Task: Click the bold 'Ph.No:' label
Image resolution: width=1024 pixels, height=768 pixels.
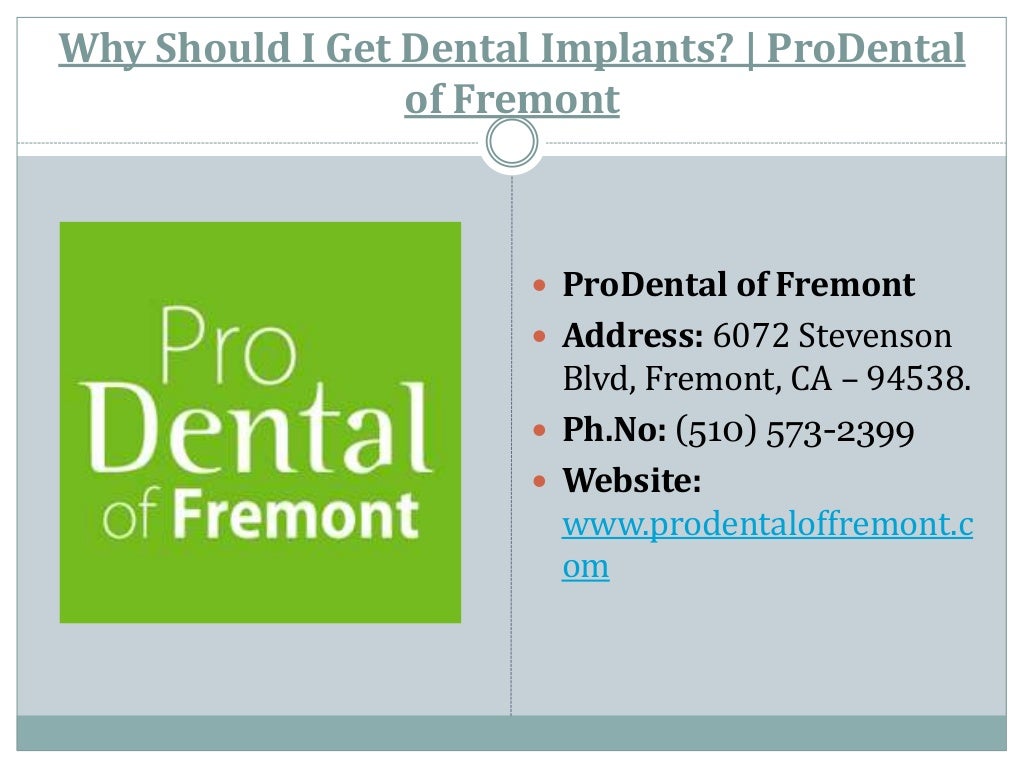Action: 615,430
